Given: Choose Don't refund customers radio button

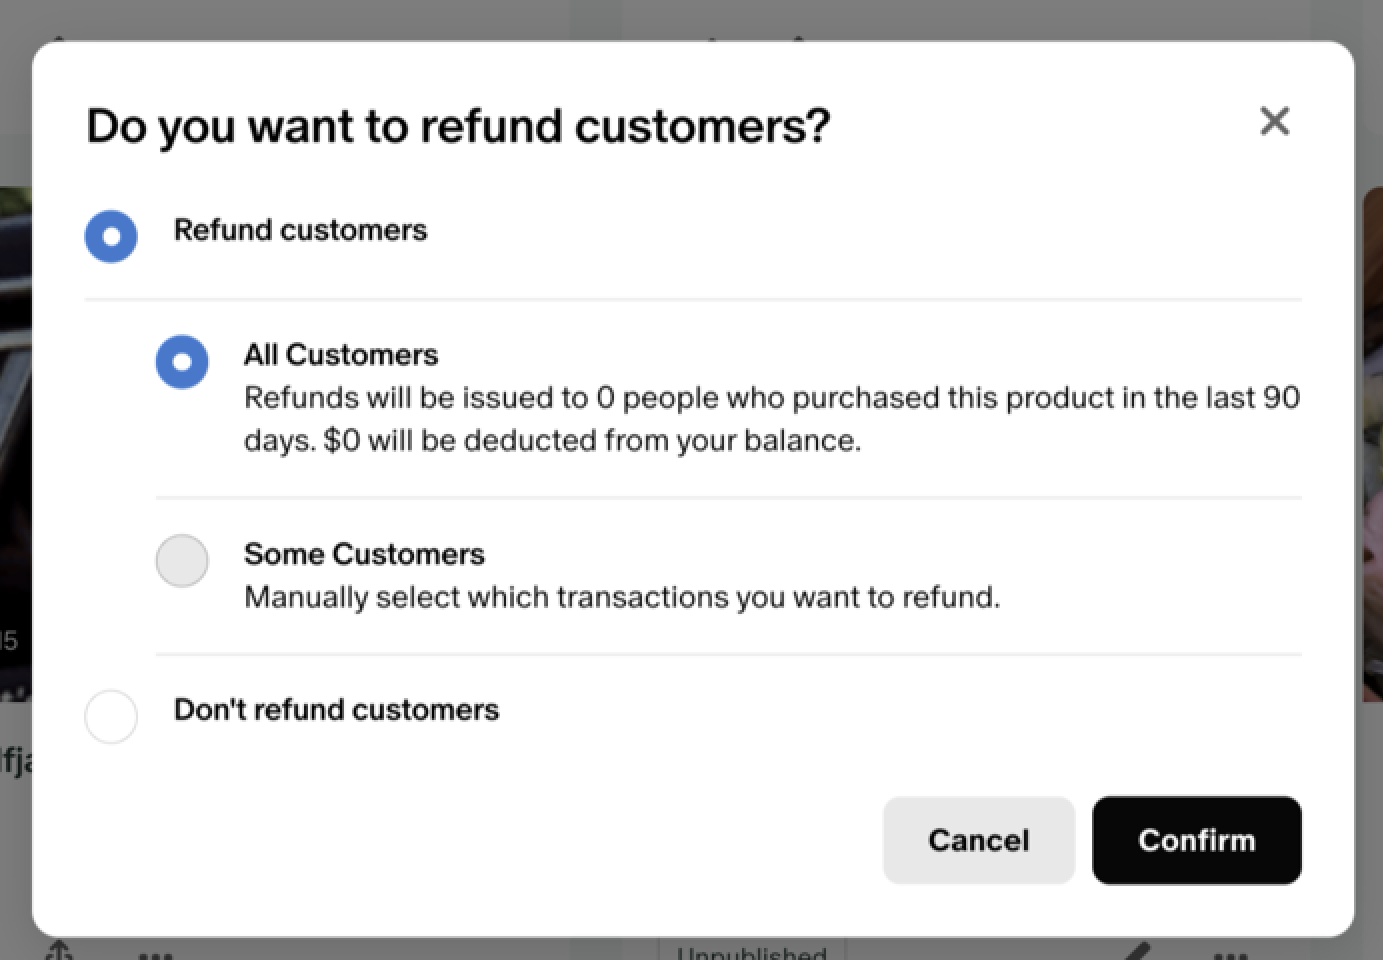Looking at the screenshot, I should pos(111,716).
